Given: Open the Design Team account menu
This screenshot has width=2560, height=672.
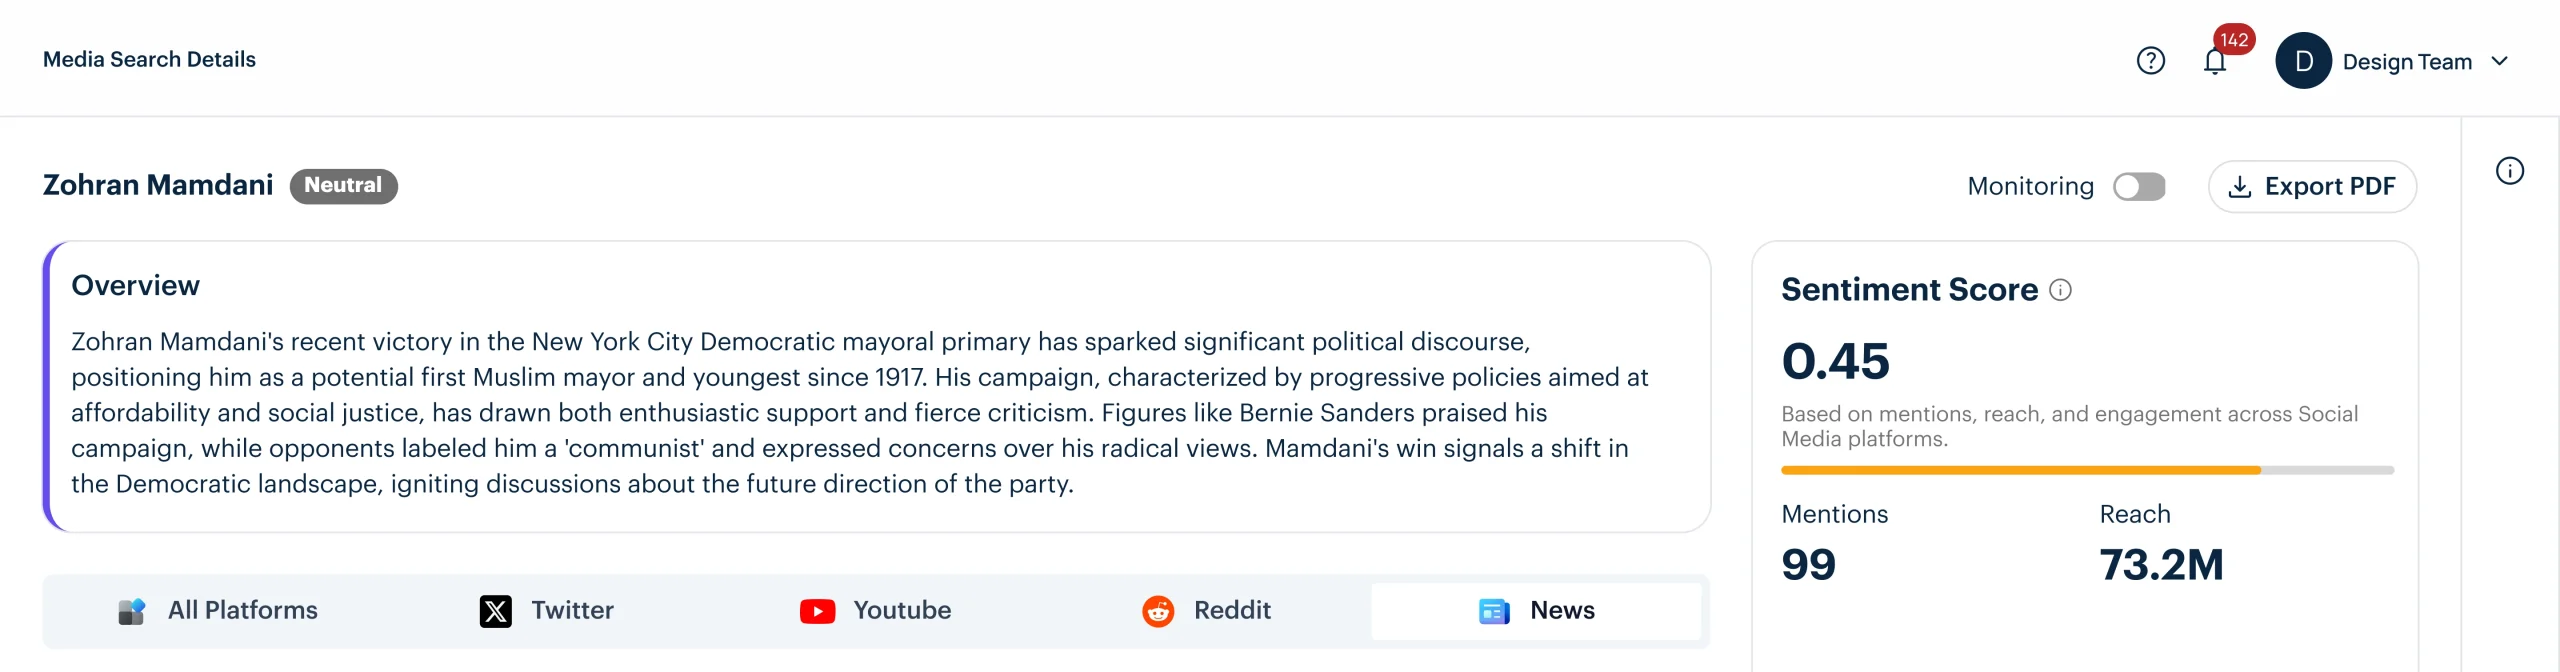Looking at the screenshot, I should coord(2392,61).
